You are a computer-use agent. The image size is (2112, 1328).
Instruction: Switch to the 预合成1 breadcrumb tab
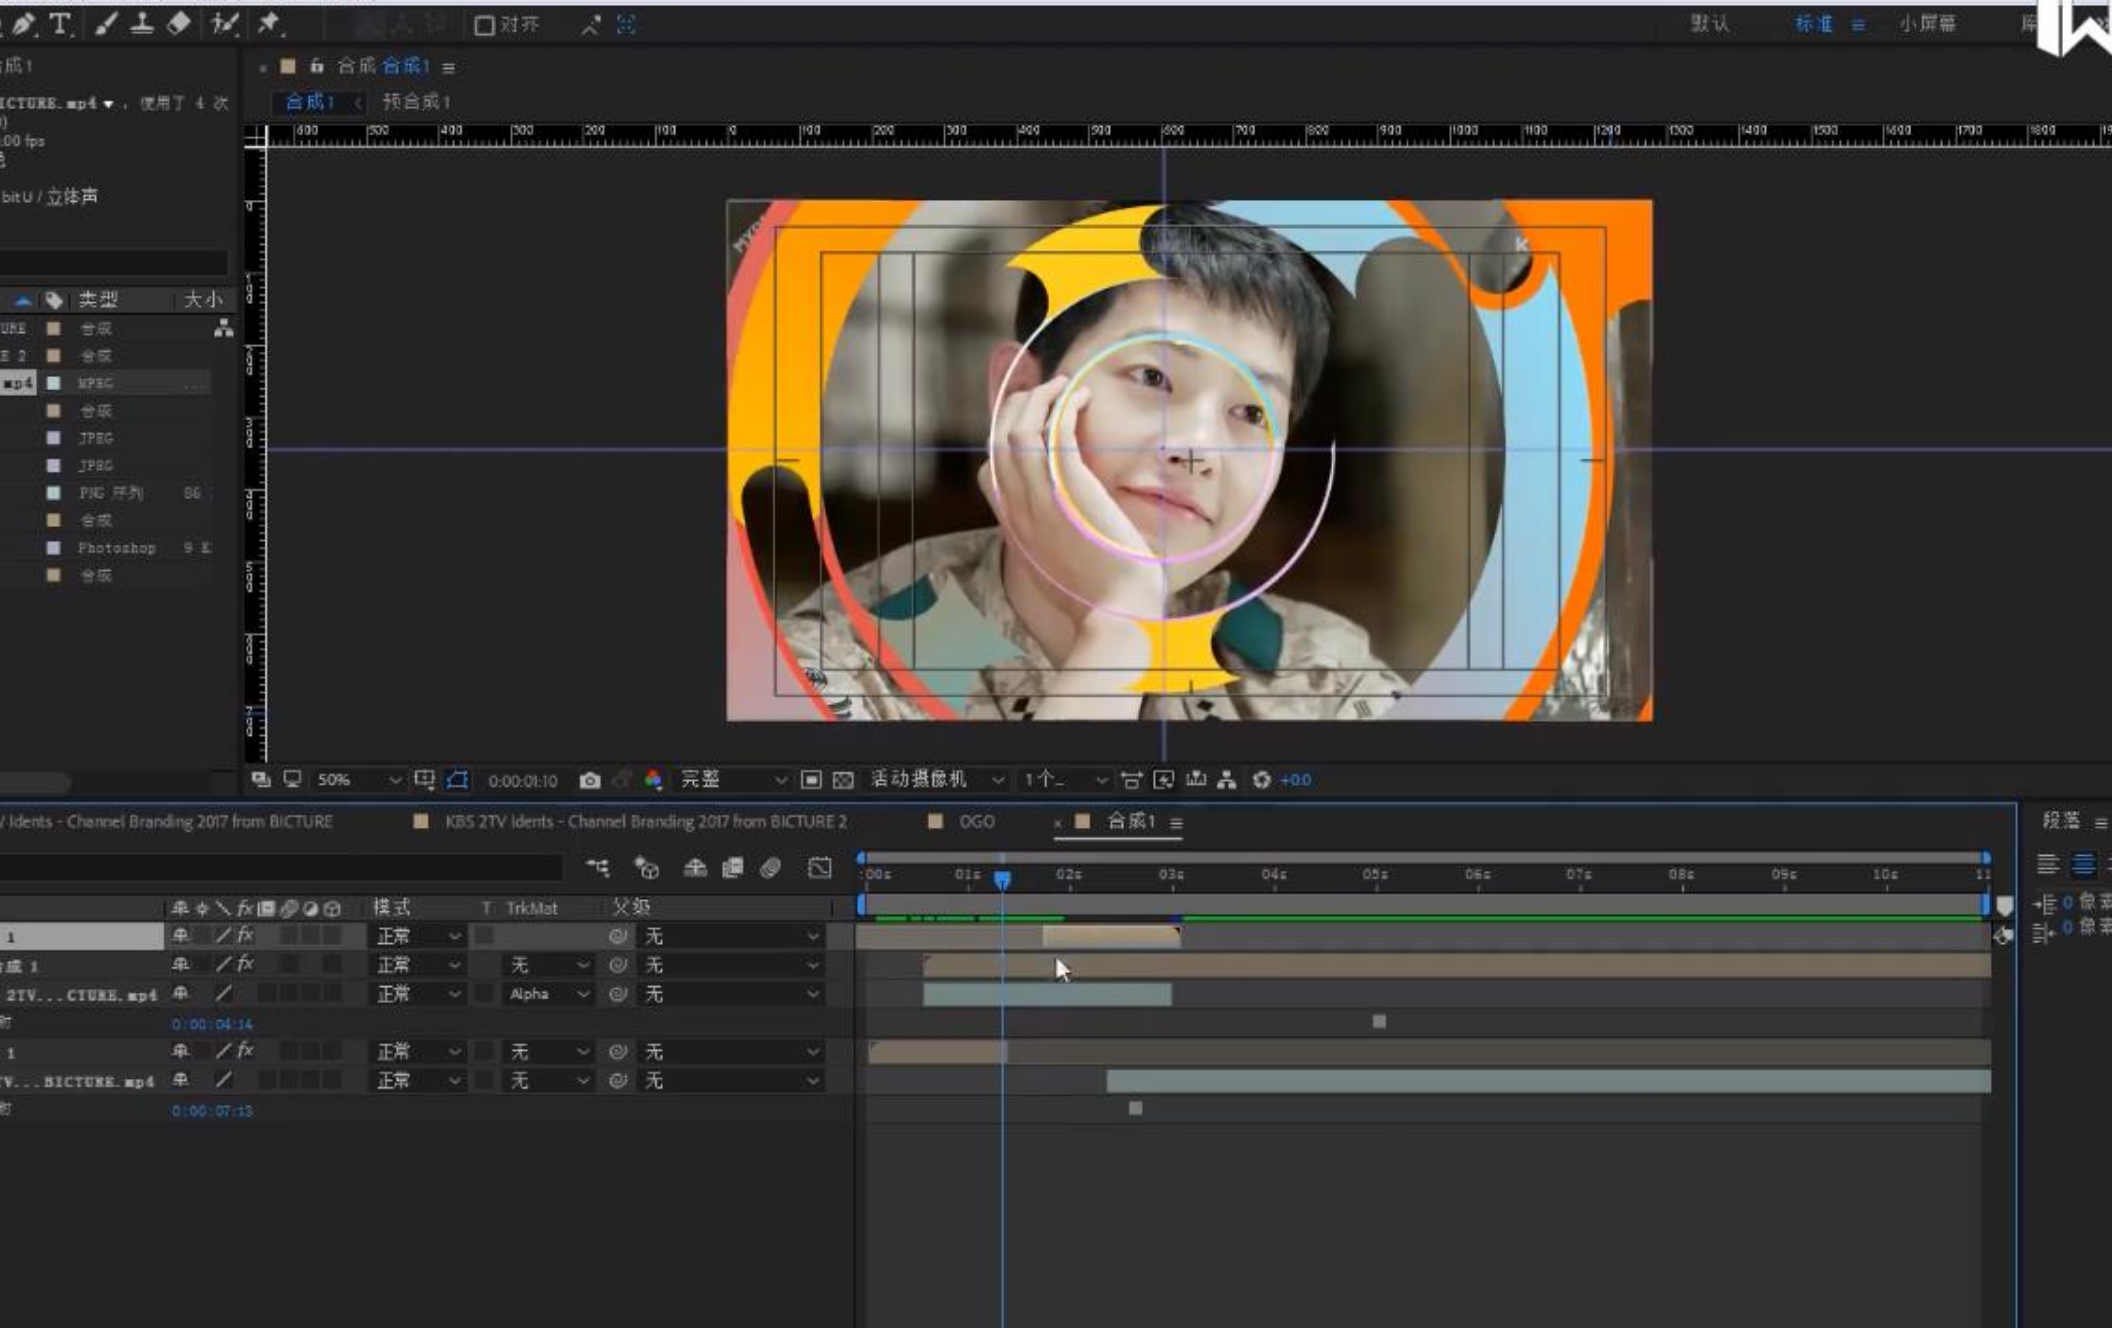416,102
